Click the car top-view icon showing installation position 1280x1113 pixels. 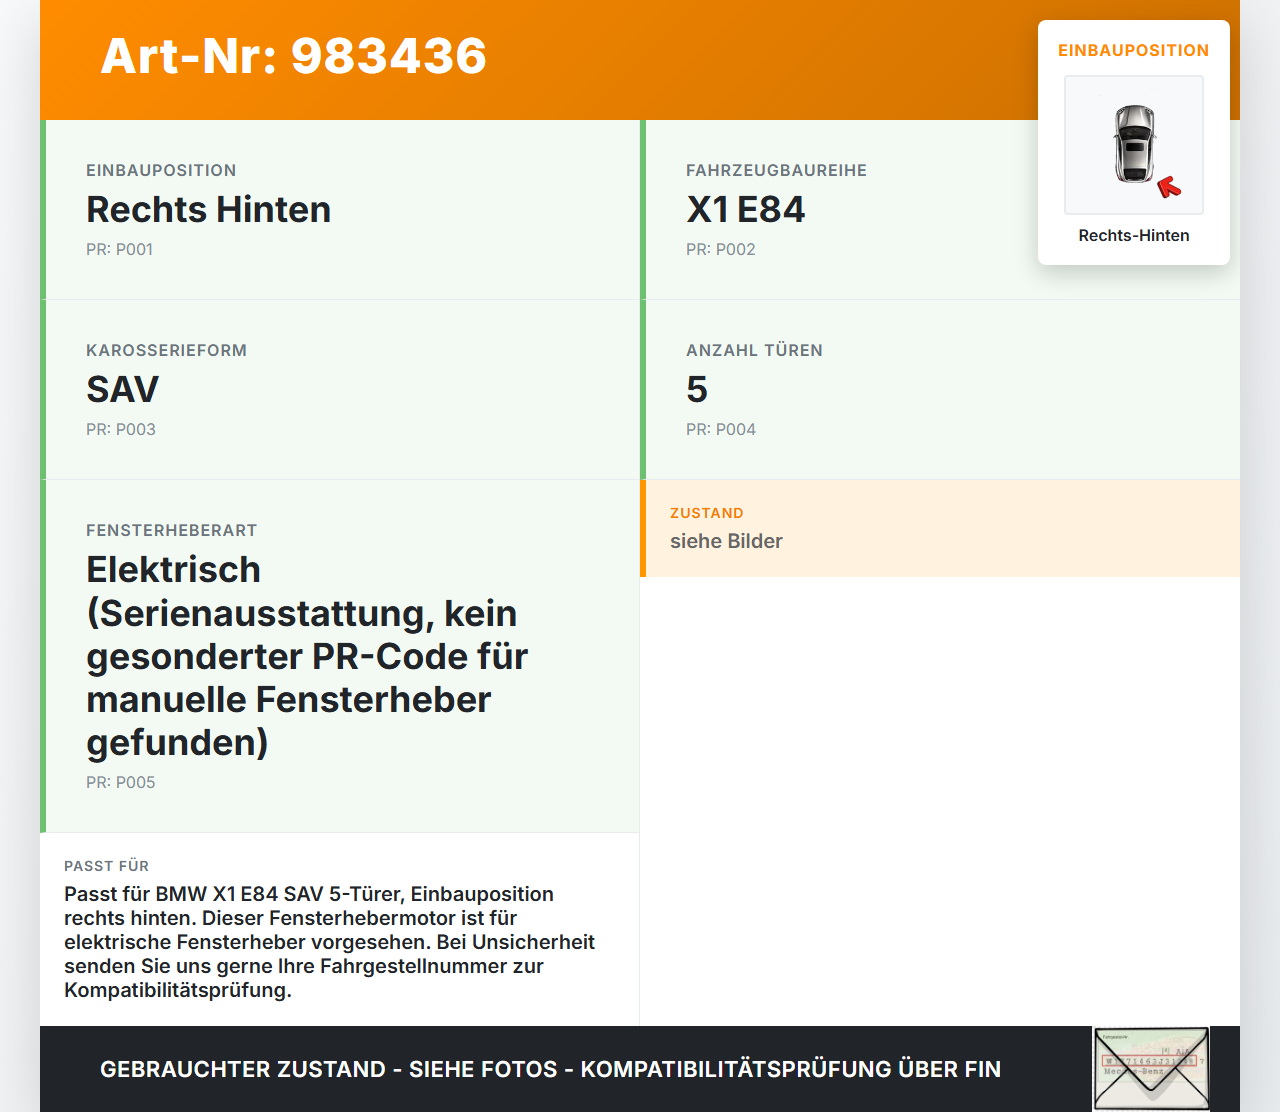coord(1133,144)
